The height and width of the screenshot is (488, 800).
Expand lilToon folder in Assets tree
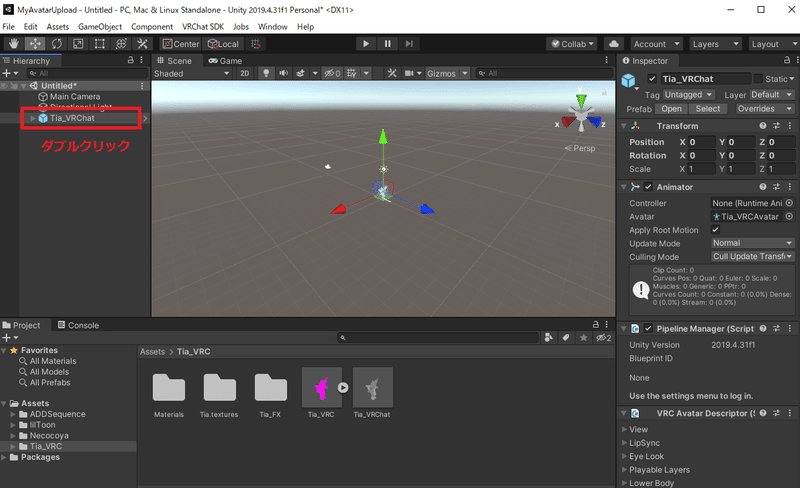[x=13, y=425]
